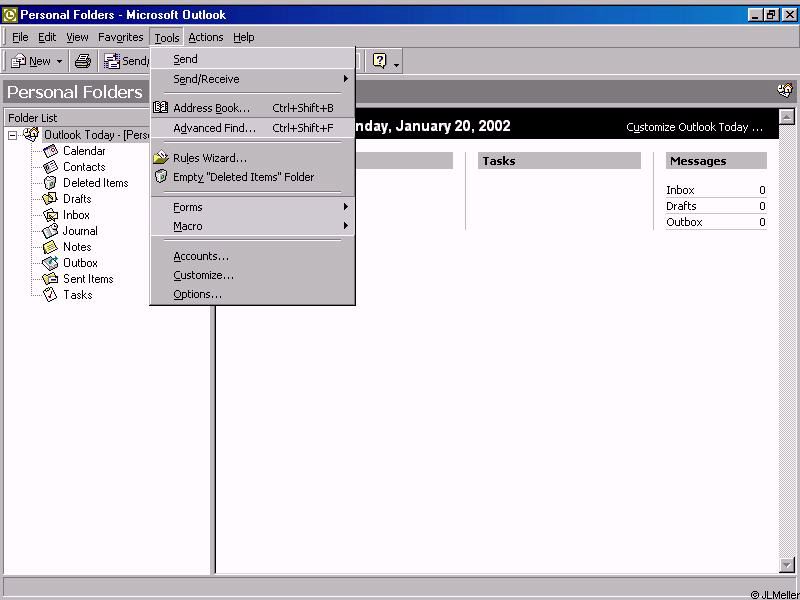Viewport: 800px width, 600px height.
Task: Click the Rules Wizard menu icon
Action: coord(161,158)
